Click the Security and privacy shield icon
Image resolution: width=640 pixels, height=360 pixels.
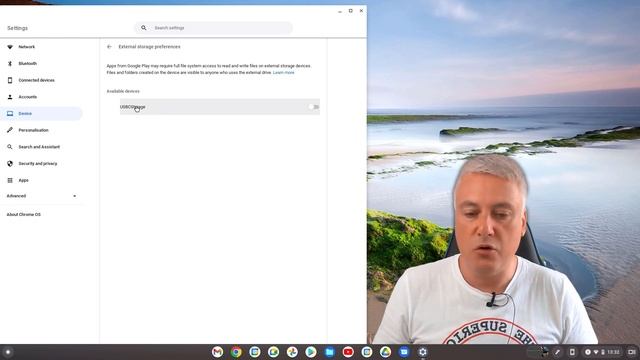point(10,163)
